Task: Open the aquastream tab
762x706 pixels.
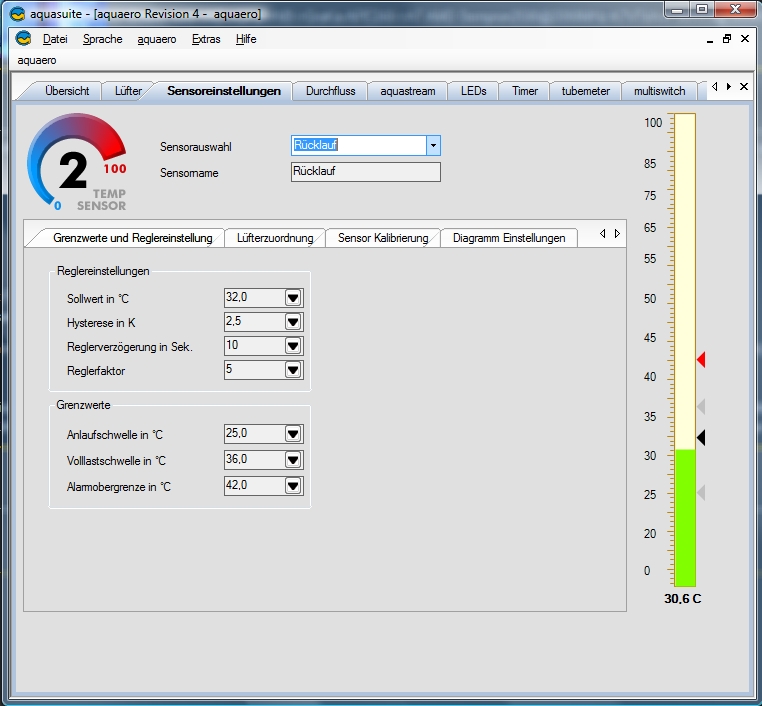Action: tap(408, 91)
